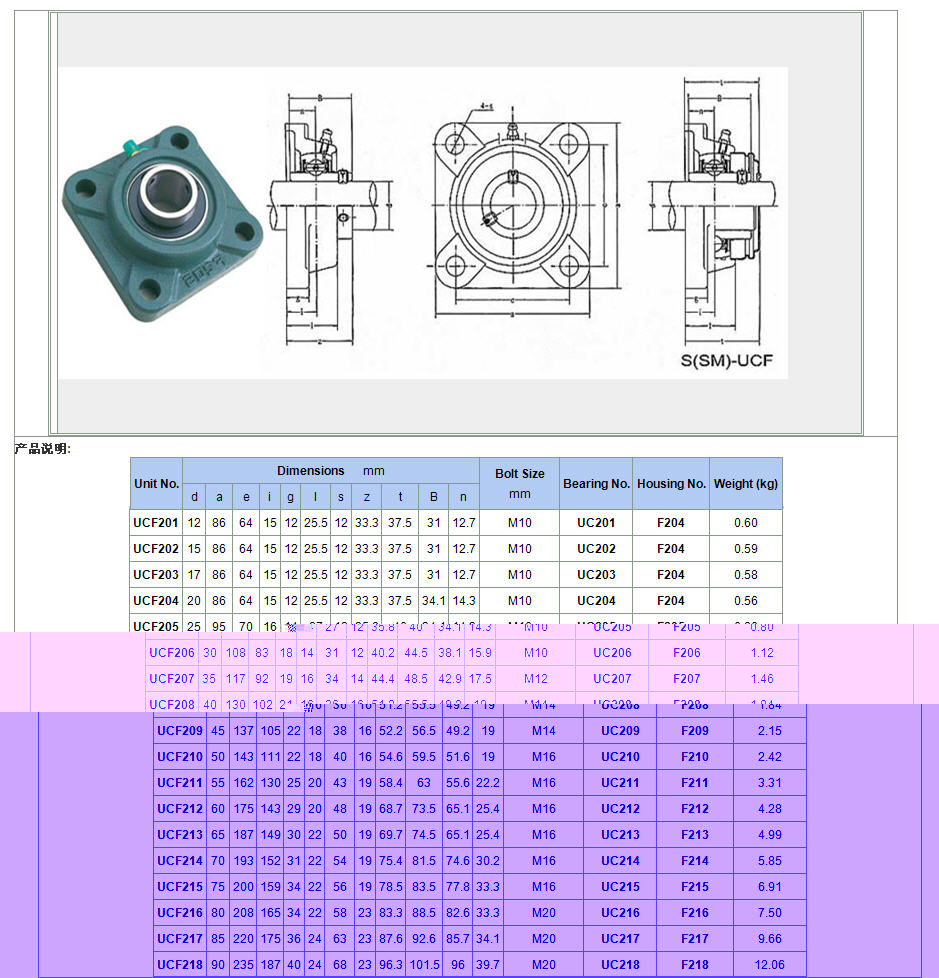Click bearing number UC201

[x=596, y=523]
